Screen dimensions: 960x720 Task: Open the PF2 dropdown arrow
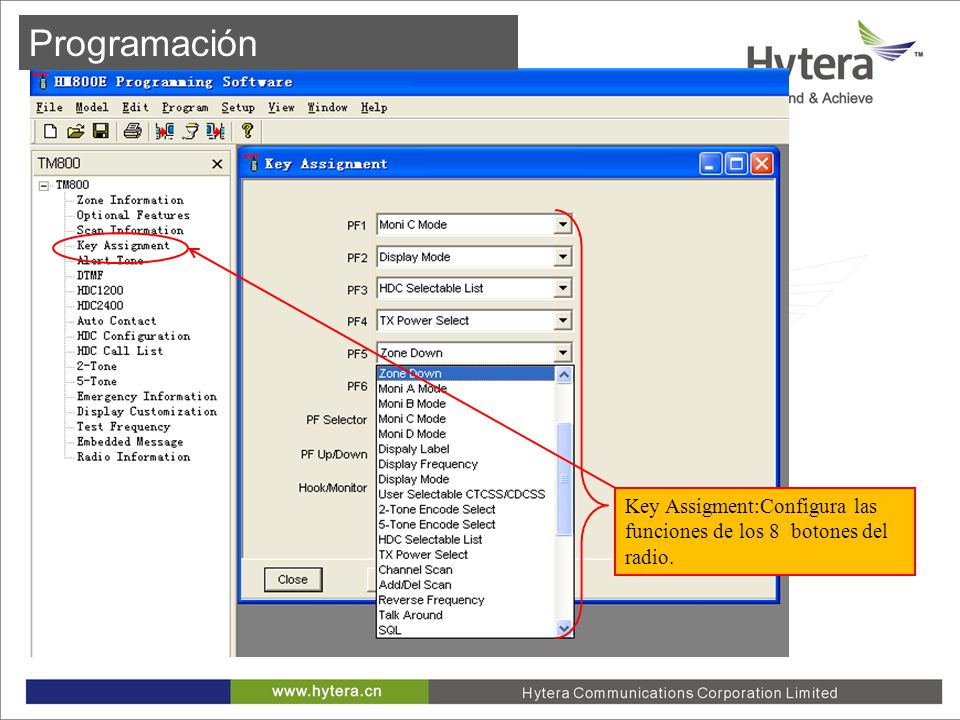563,257
